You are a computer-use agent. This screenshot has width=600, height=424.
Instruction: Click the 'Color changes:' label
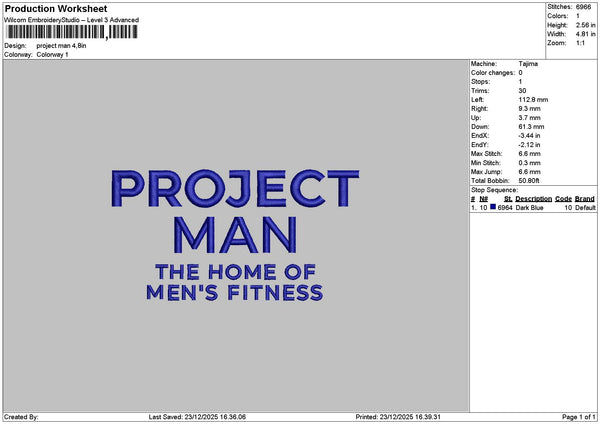pyautogui.click(x=493, y=73)
